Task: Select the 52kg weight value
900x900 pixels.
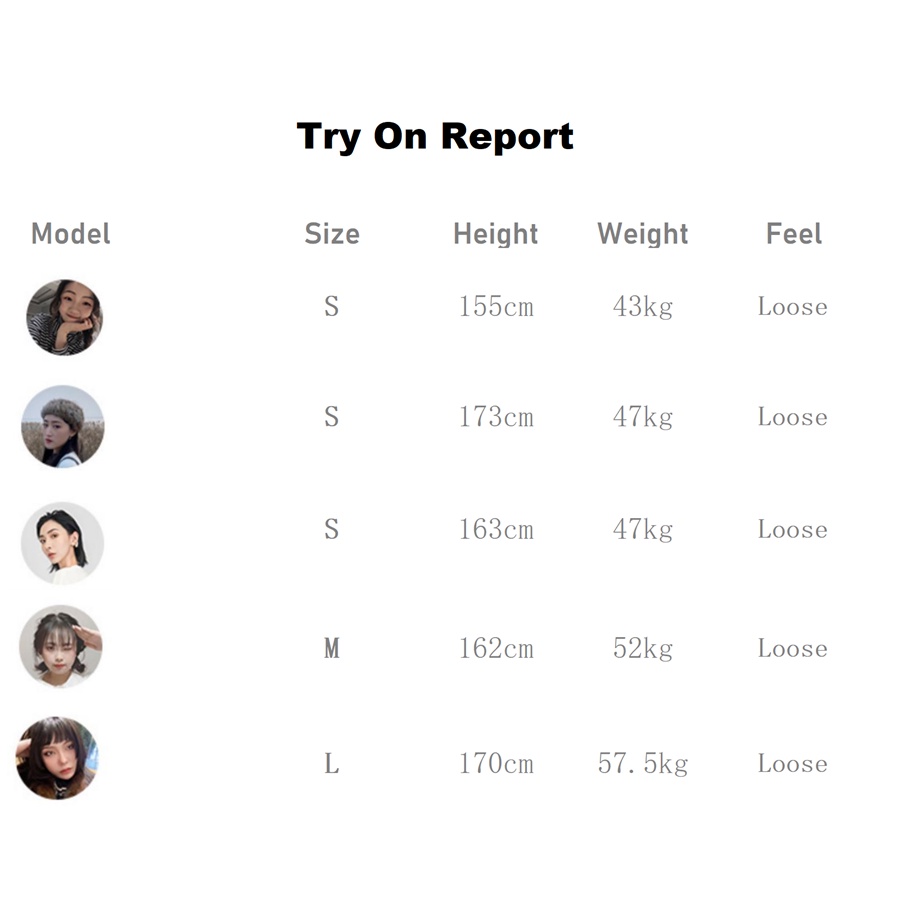Action: [x=643, y=649]
